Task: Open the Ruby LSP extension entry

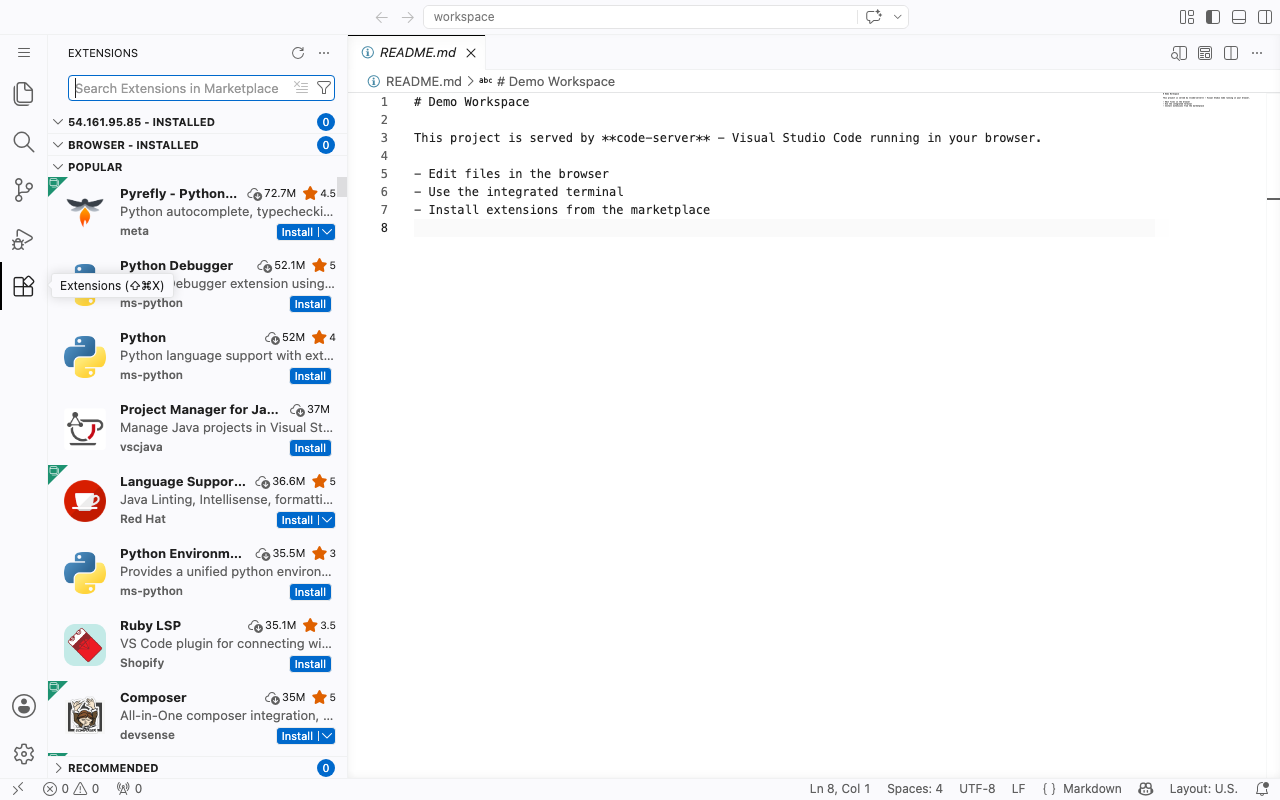Action: pos(198,644)
